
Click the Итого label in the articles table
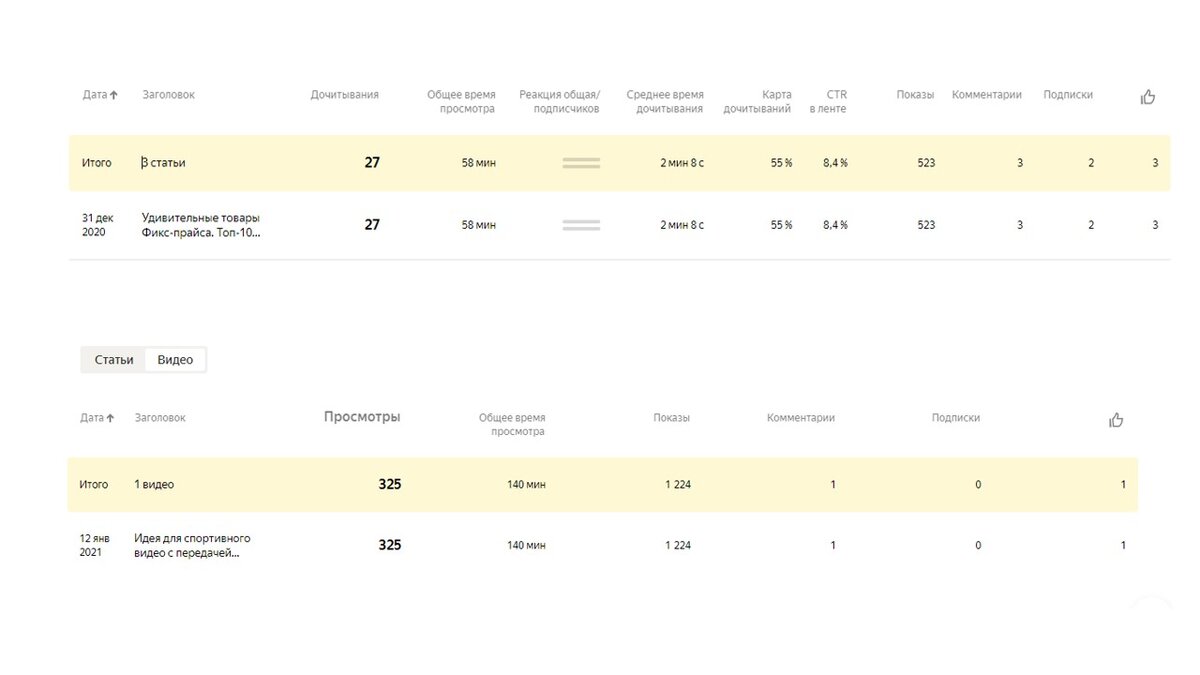click(x=97, y=163)
